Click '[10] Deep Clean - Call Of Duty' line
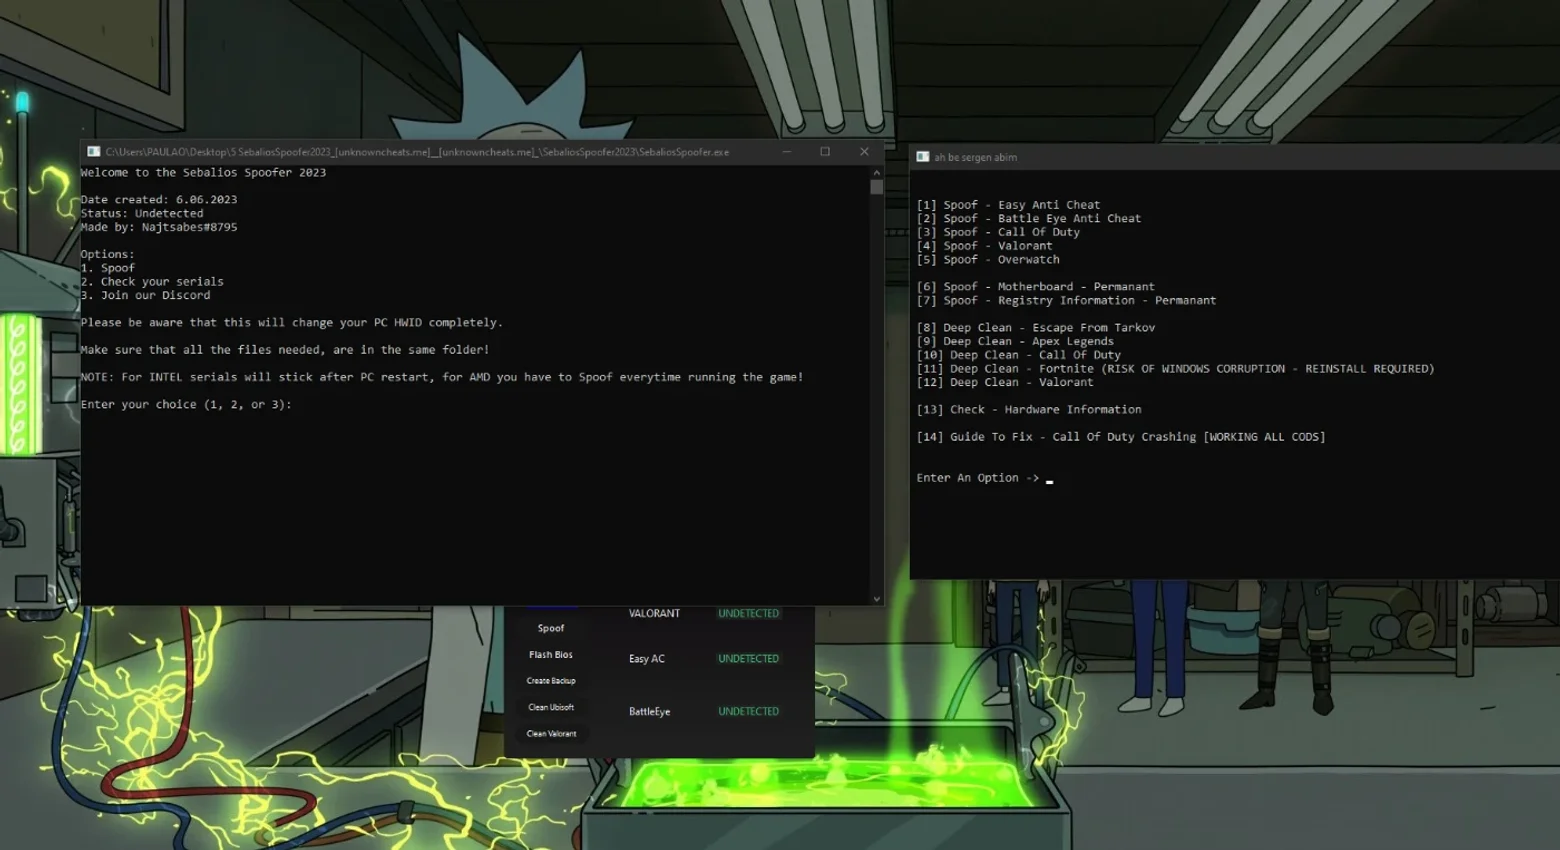Image resolution: width=1560 pixels, height=850 pixels. tap(1019, 355)
